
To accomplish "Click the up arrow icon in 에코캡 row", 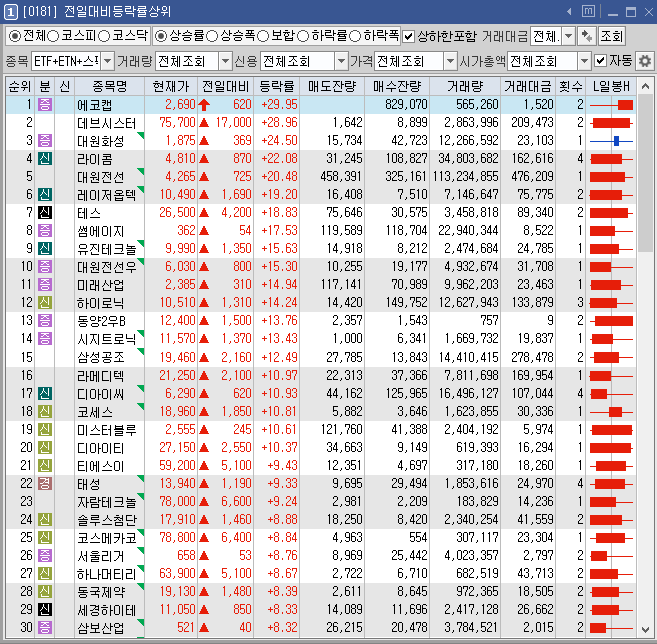I will 204,104.
